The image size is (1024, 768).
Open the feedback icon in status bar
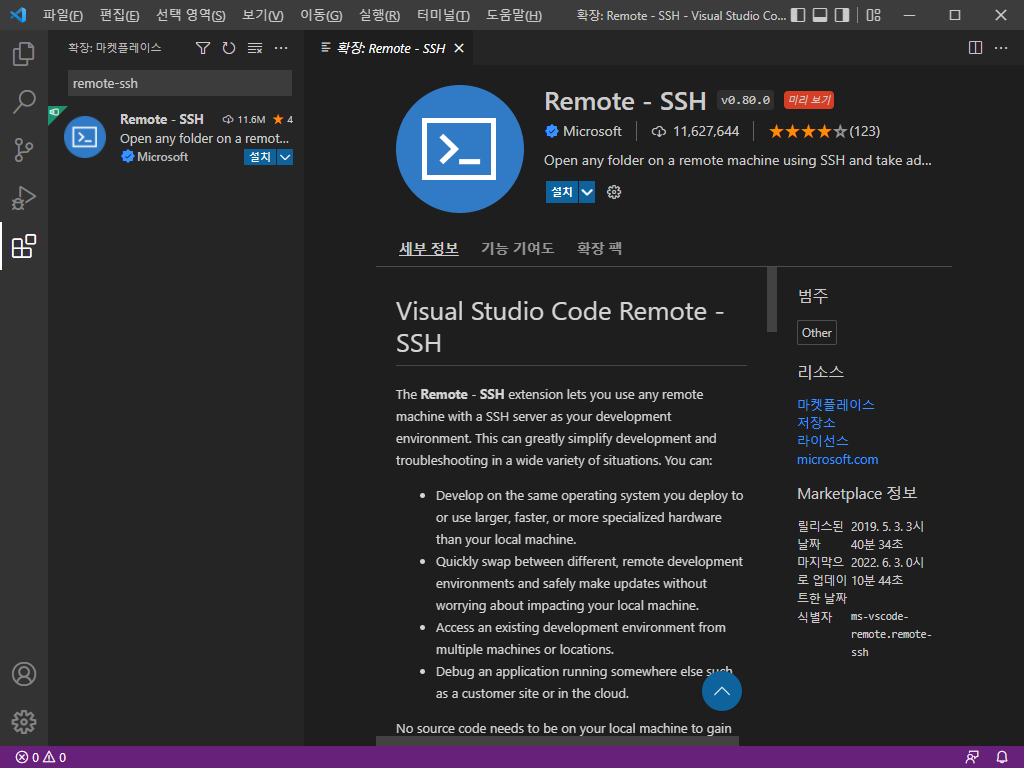click(972, 758)
